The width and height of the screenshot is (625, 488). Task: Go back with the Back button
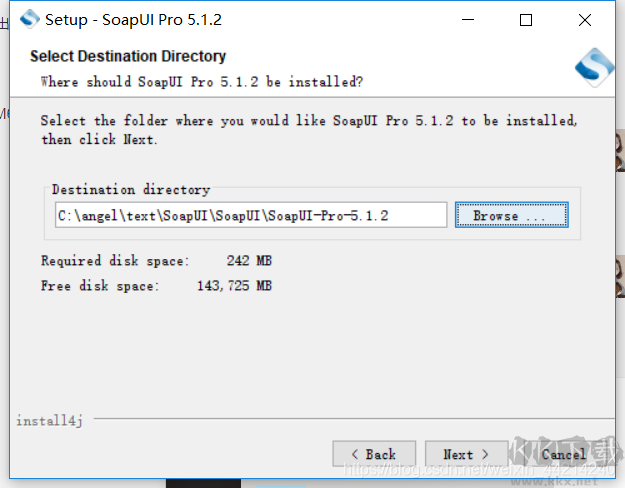click(x=373, y=454)
